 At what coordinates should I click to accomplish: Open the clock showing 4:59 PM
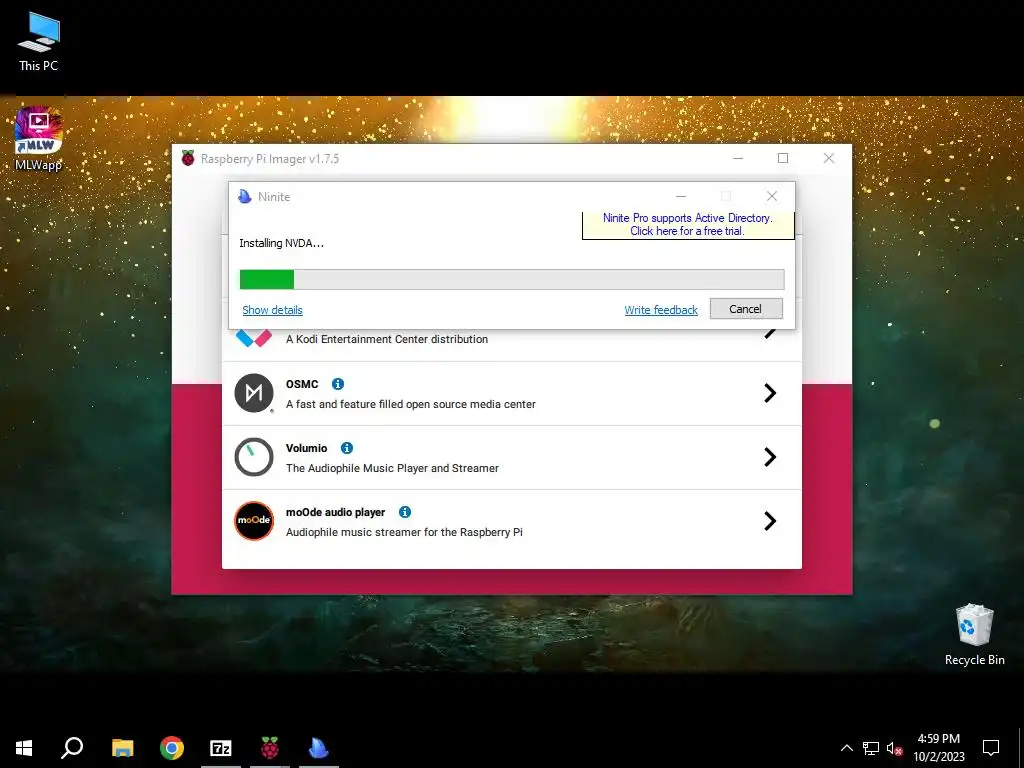pyautogui.click(x=939, y=748)
